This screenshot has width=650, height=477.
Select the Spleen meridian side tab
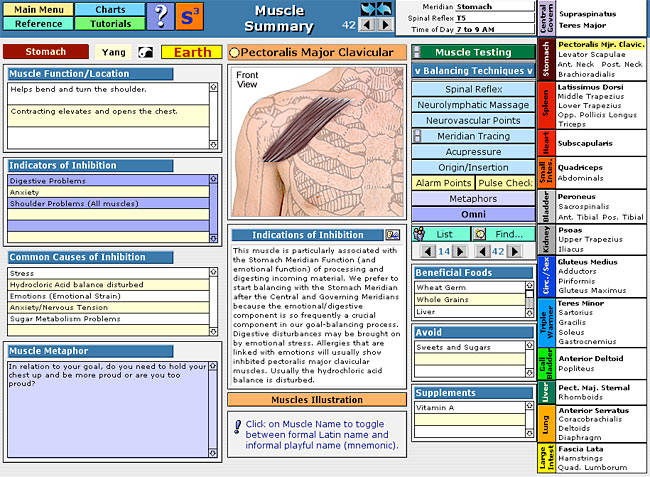coord(546,105)
